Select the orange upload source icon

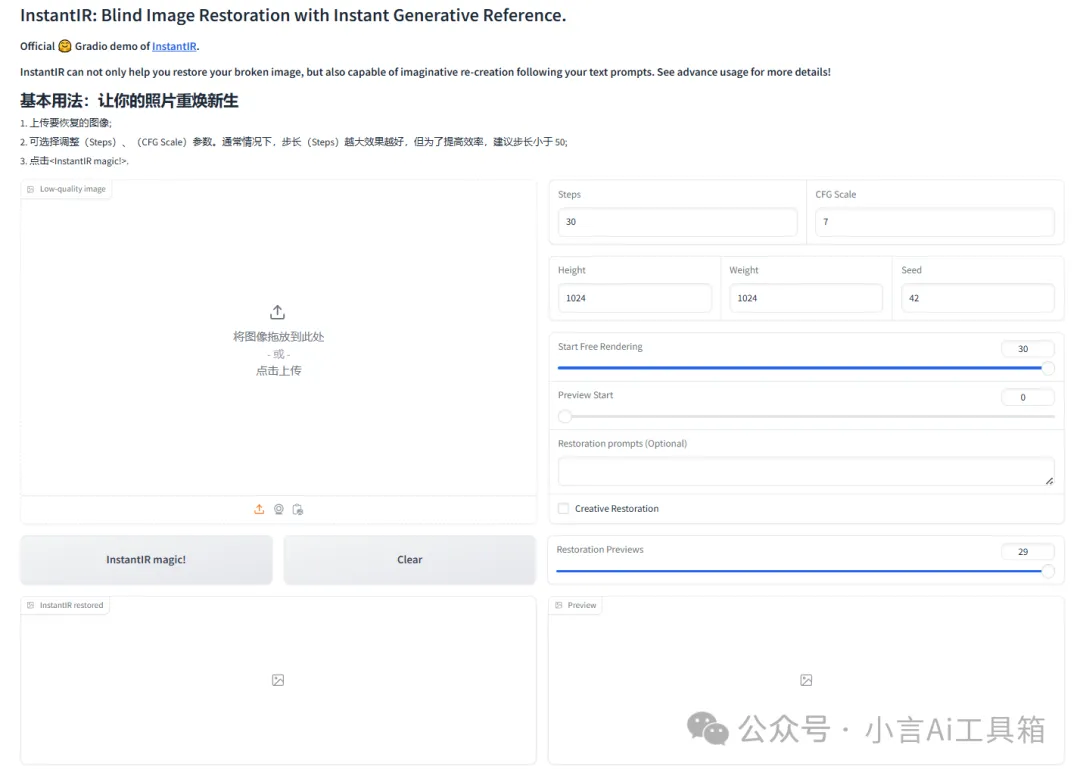(x=259, y=509)
